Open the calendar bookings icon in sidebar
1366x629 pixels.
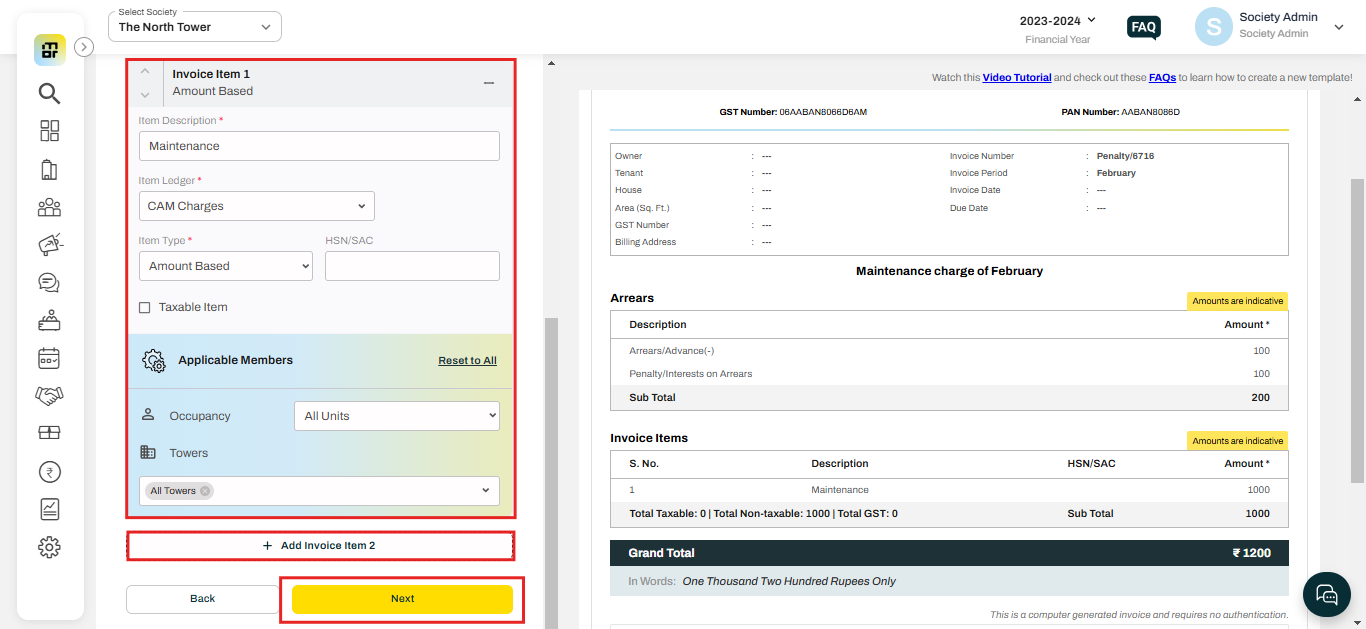pyautogui.click(x=49, y=358)
